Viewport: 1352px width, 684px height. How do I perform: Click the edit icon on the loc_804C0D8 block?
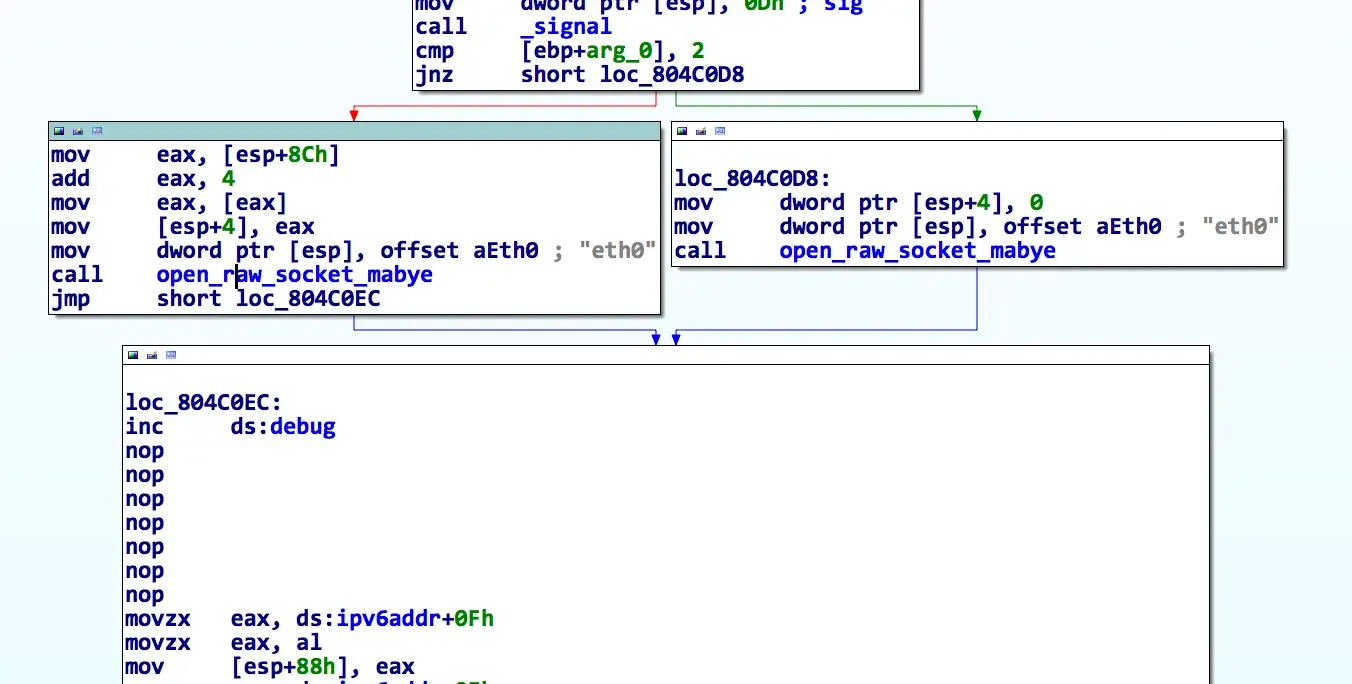pyautogui.click(x=701, y=131)
